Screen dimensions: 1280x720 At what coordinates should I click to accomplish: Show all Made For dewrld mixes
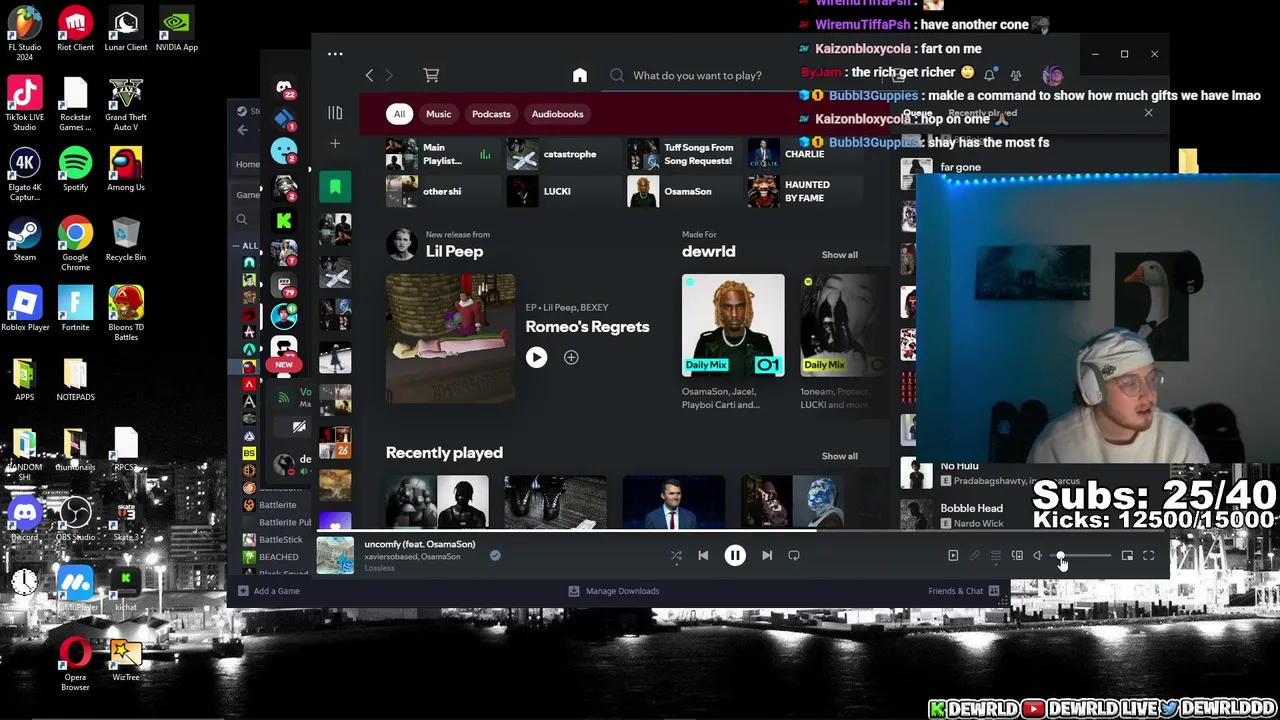click(839, 255)
